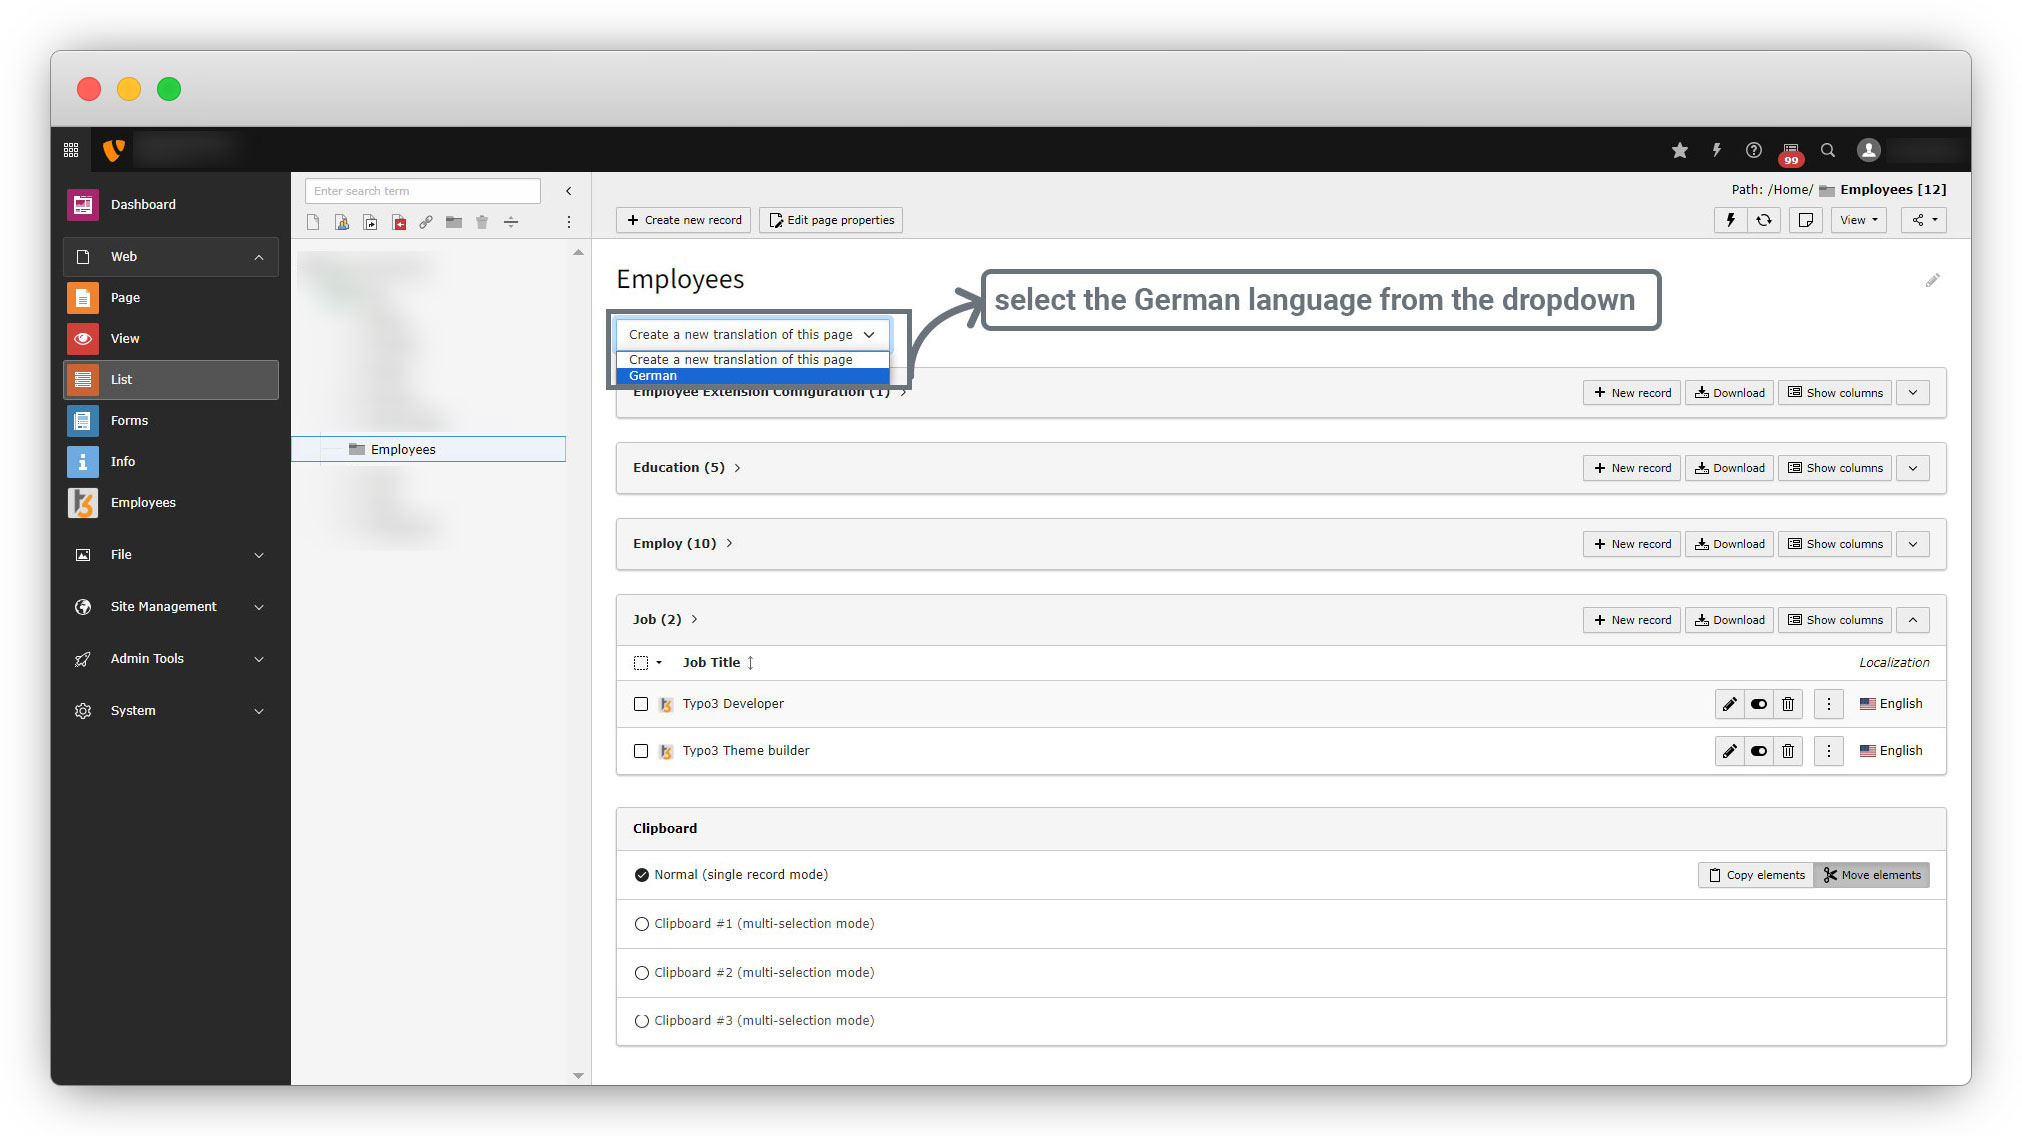Screen dimensions: 2022x1136
Task: Check the Typo3 Theme builder checkbox
Action: 641,751
